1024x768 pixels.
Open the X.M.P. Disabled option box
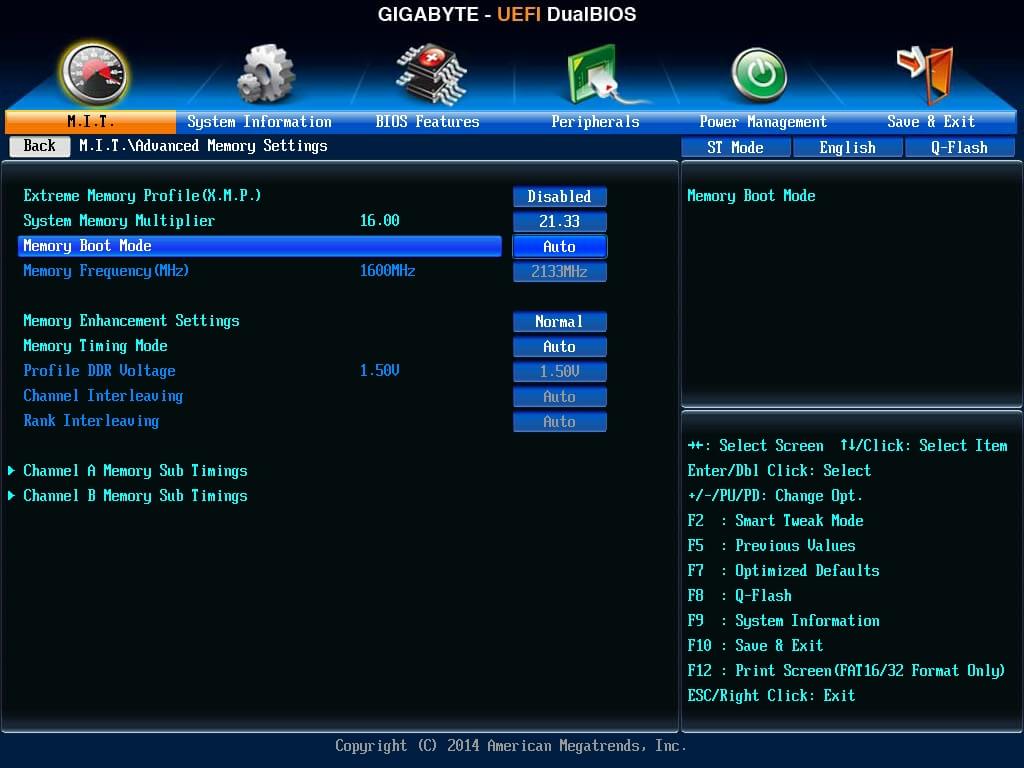click(560, 197)
